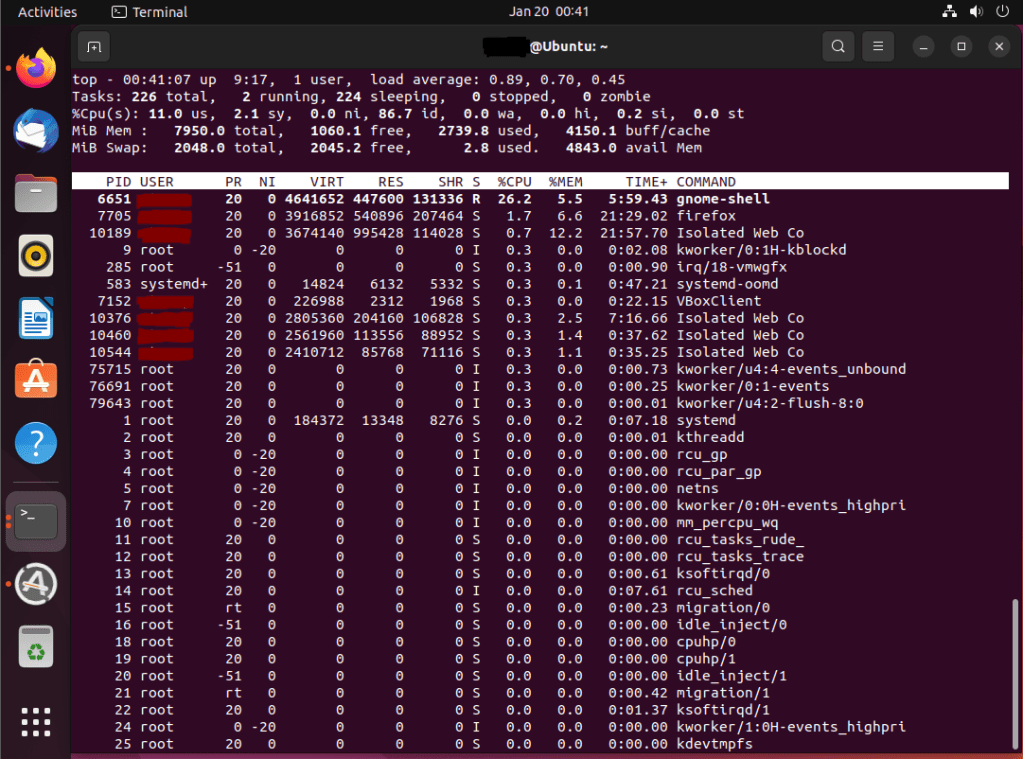Click the Activities button

[x=47, y=12]
